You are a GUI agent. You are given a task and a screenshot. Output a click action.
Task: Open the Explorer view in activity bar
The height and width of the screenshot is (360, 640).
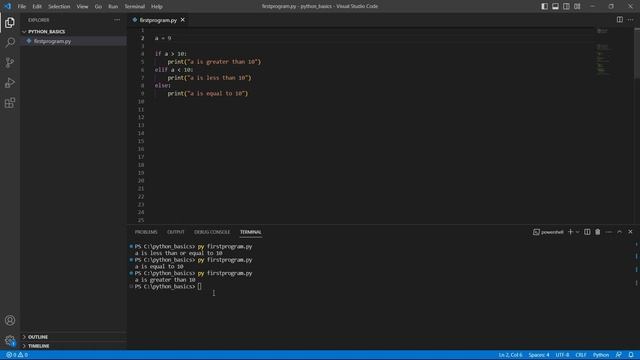click(x=10, y=22)
